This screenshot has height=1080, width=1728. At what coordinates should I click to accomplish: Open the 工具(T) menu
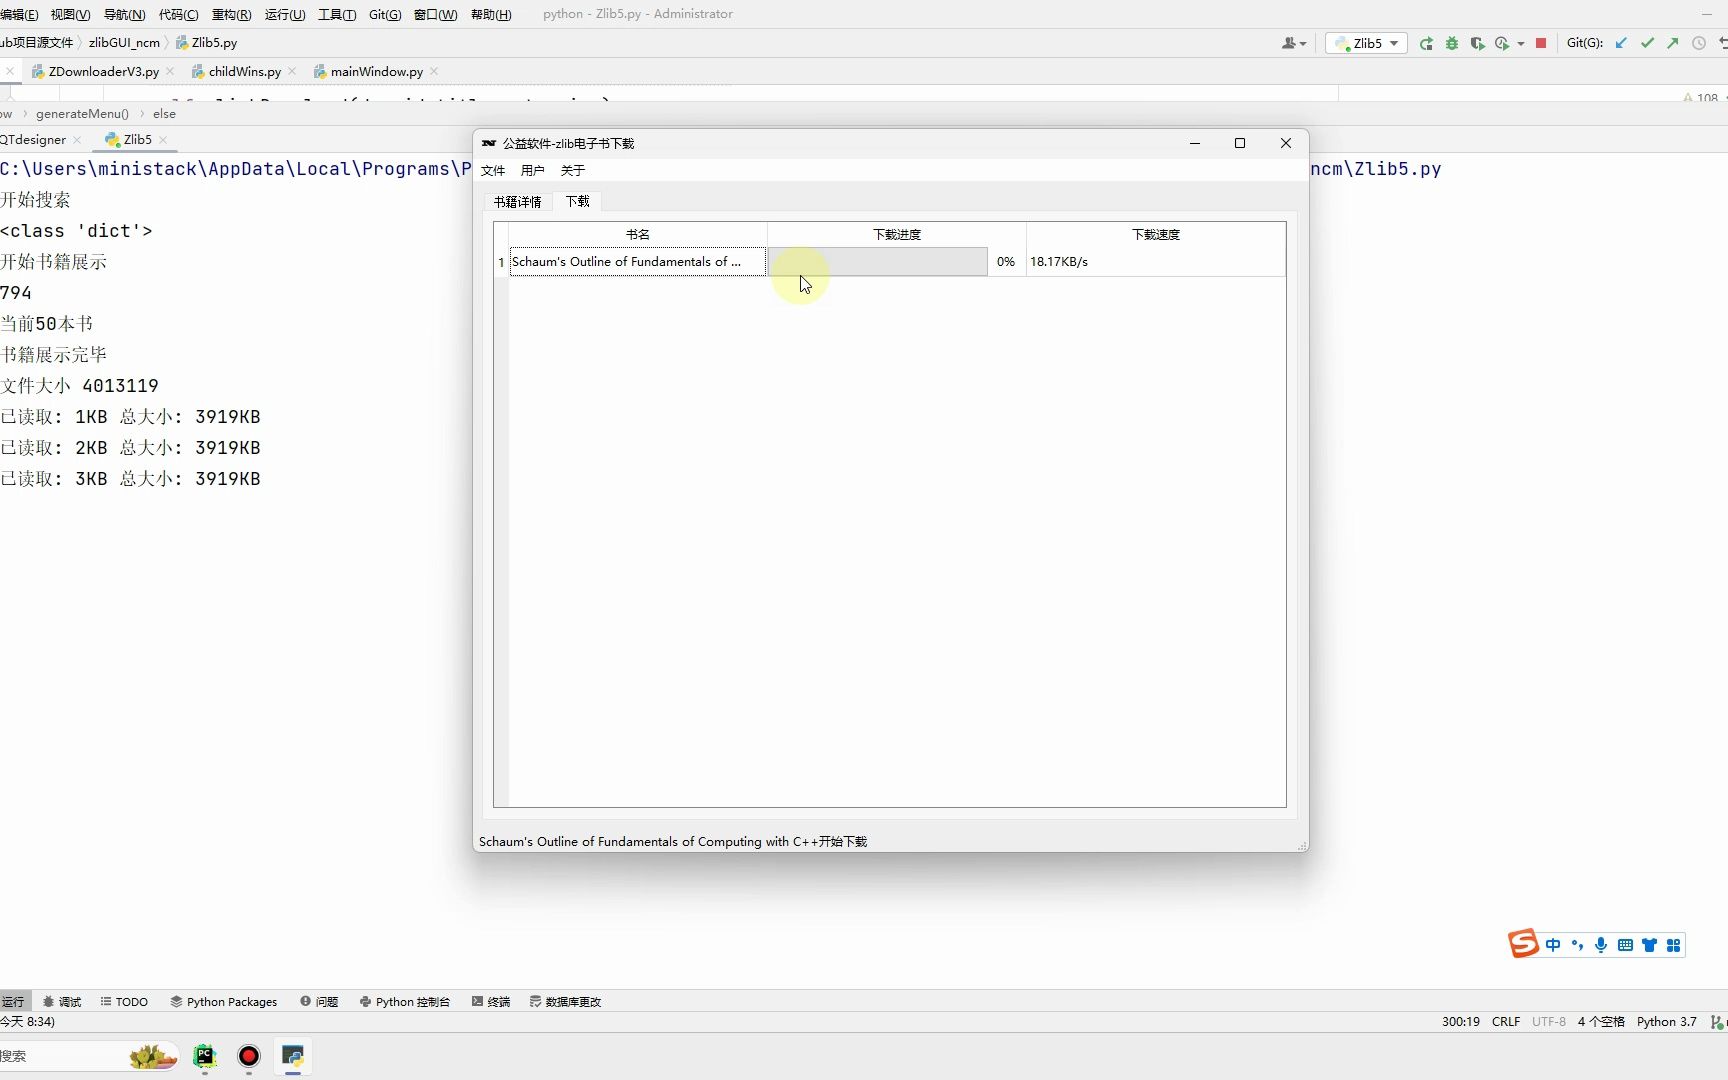point(337,14)
